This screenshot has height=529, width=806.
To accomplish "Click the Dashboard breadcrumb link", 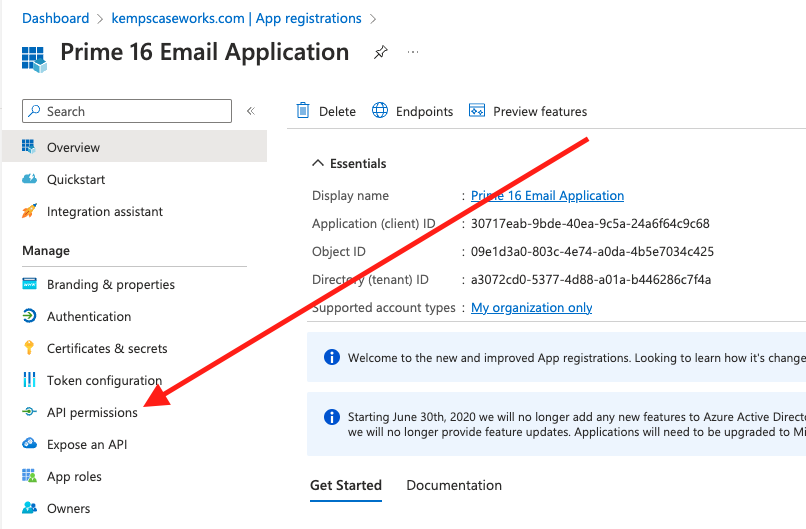I will 56,18.
